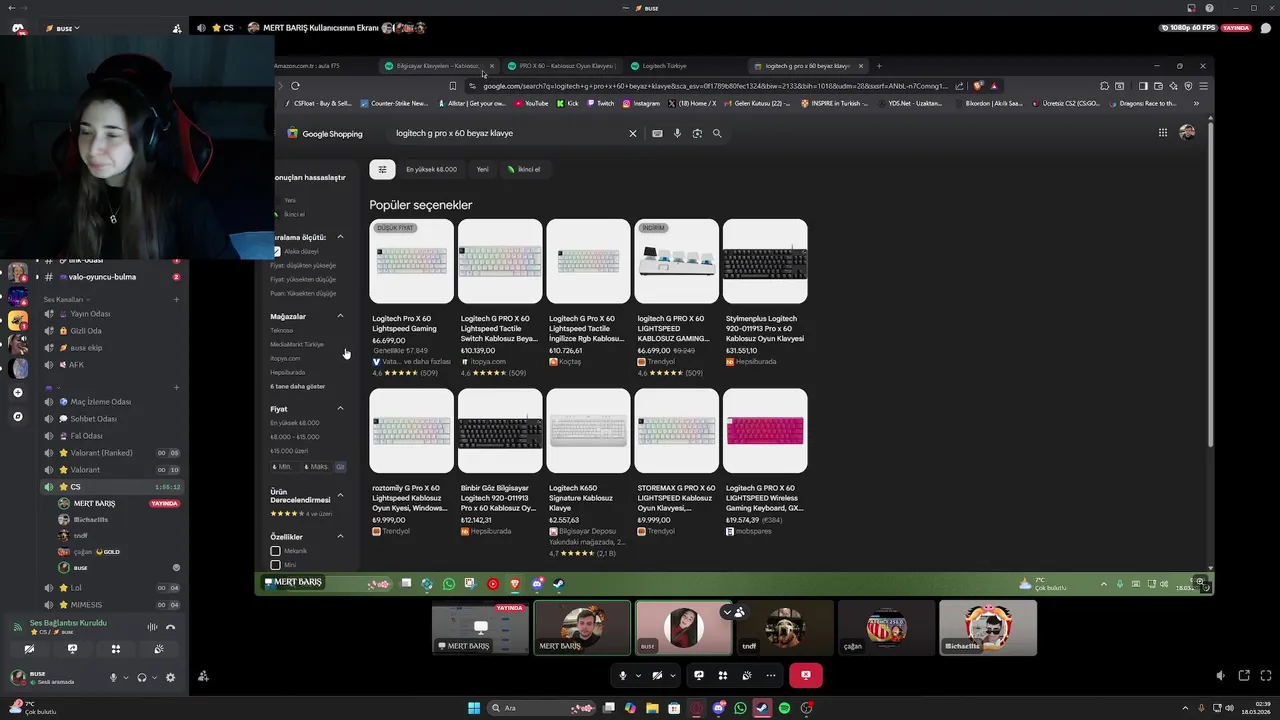Disconnect from voice via phone icon
This screenshot has width=1280, height=720.
(x=171, y=627)
